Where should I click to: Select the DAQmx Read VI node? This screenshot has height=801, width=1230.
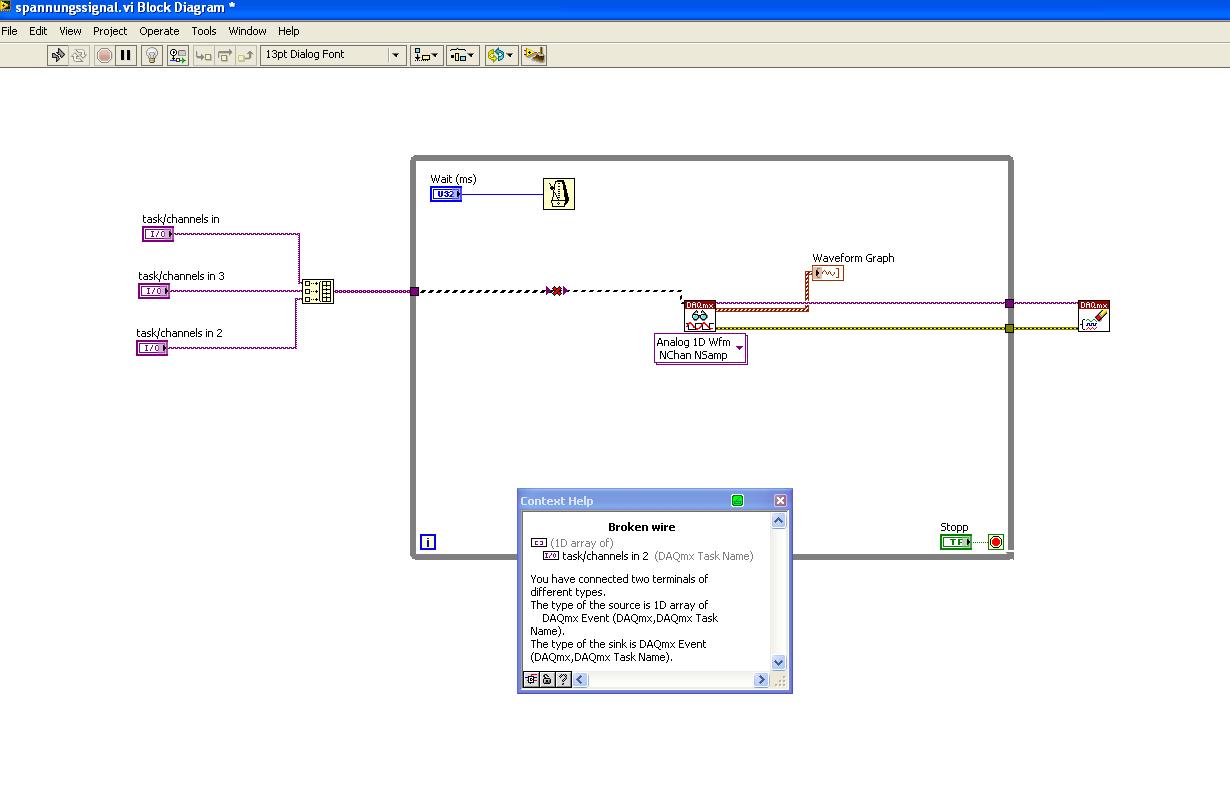(700, 316)
